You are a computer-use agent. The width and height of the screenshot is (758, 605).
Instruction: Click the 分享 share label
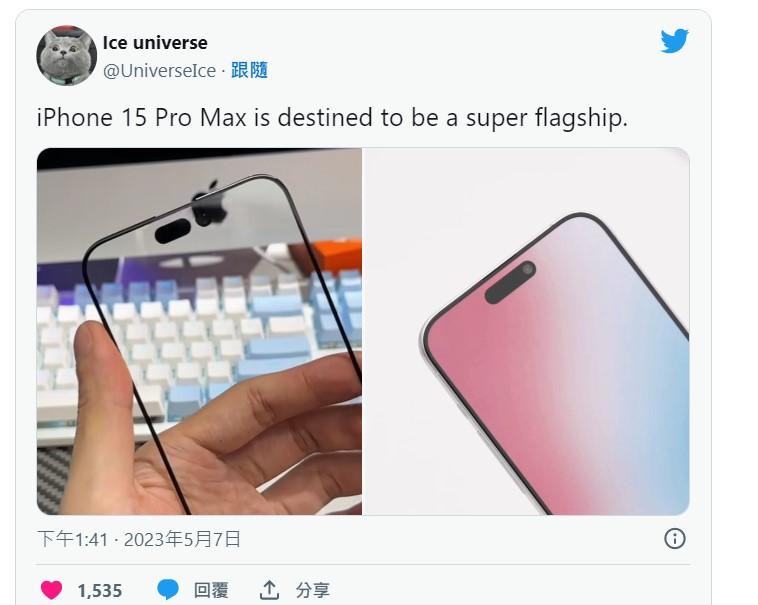pos(313,590)
